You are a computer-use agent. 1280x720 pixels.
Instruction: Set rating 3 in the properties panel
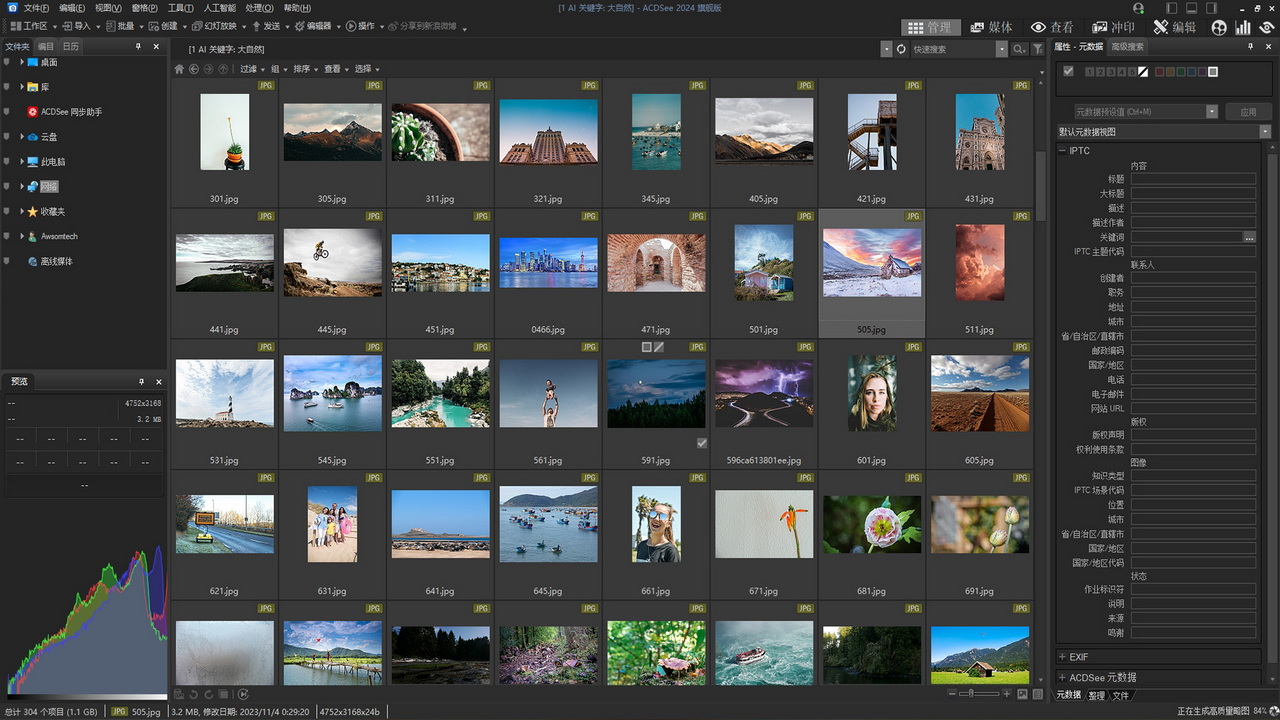pyautogui.click(x=1111, y=72)
